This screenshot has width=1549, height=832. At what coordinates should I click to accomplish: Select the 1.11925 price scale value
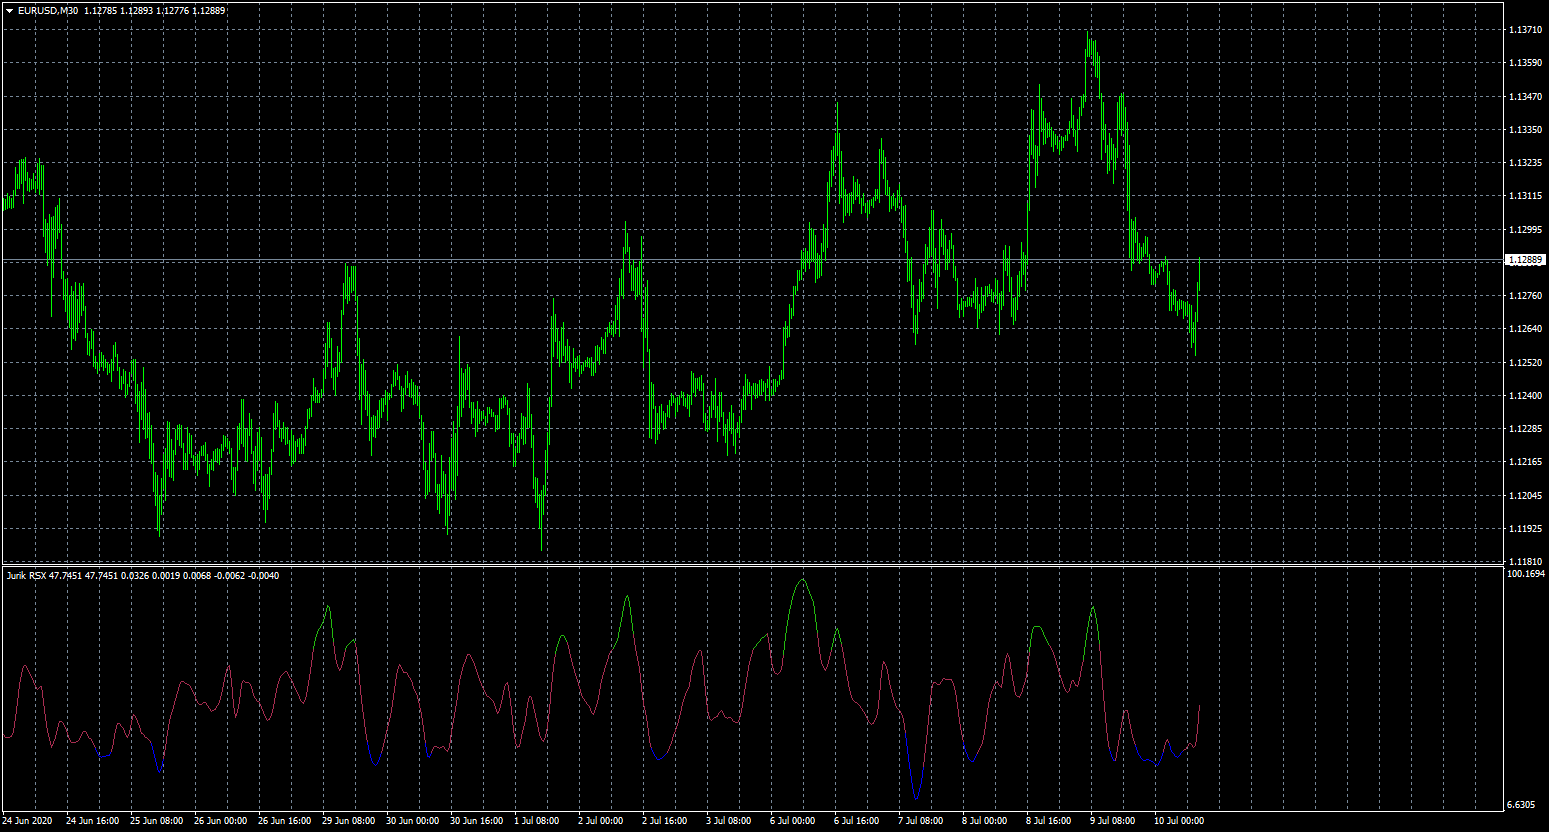[1524, 529]
